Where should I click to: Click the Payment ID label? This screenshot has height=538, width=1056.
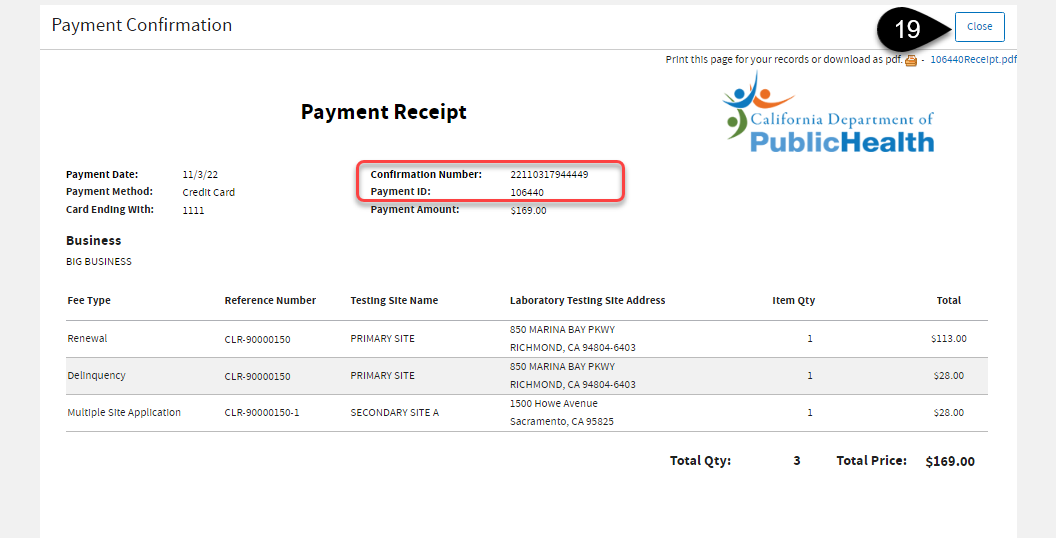click(401, 192)
